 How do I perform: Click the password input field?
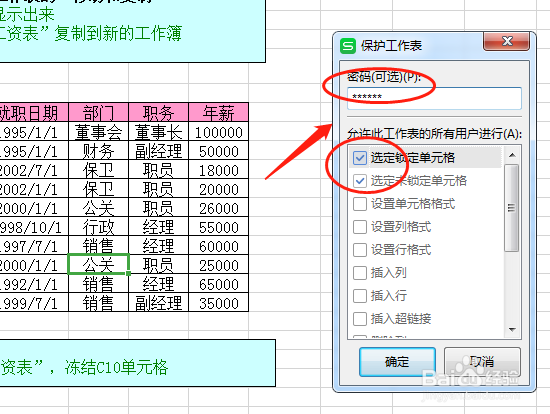pos(434,98)
